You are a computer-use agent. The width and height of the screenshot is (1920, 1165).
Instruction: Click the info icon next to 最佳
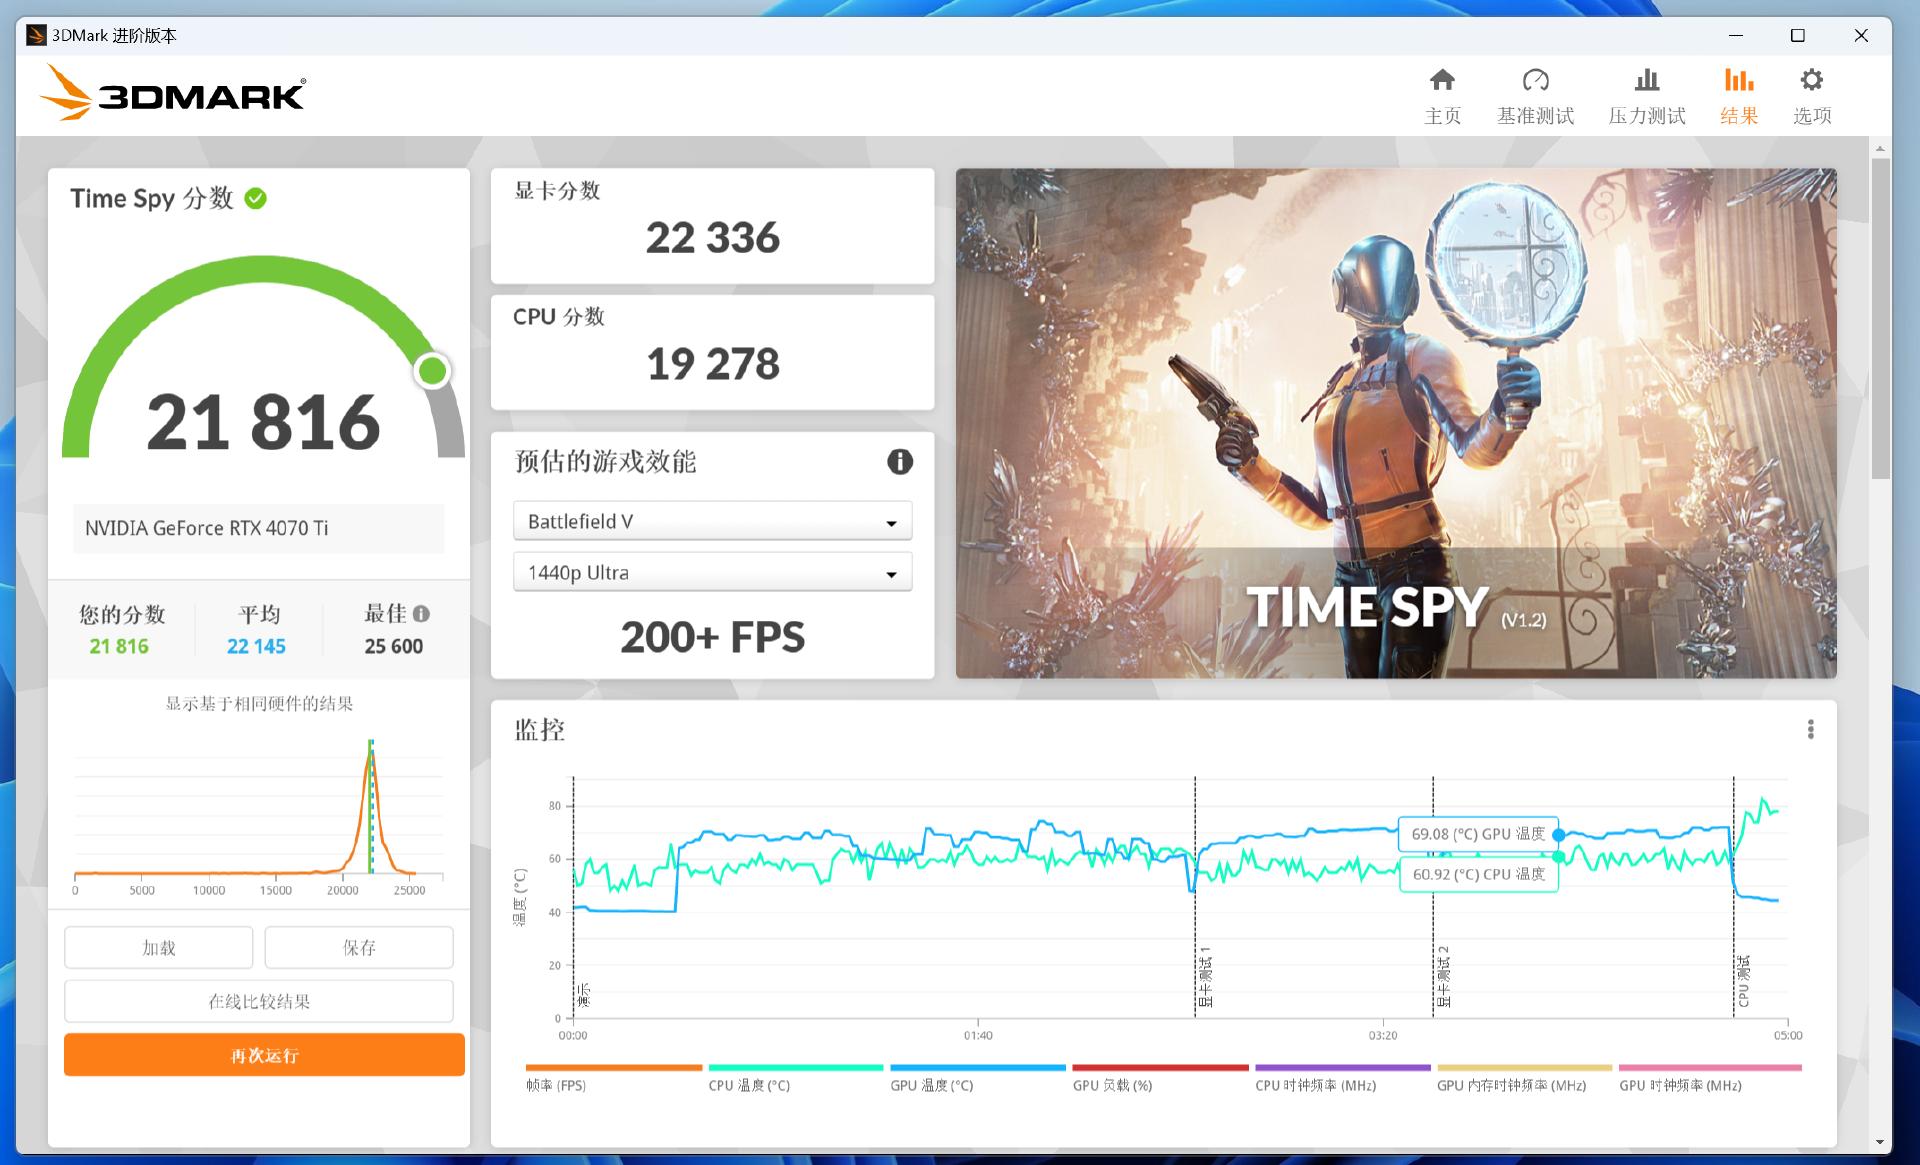coord(421,614)
